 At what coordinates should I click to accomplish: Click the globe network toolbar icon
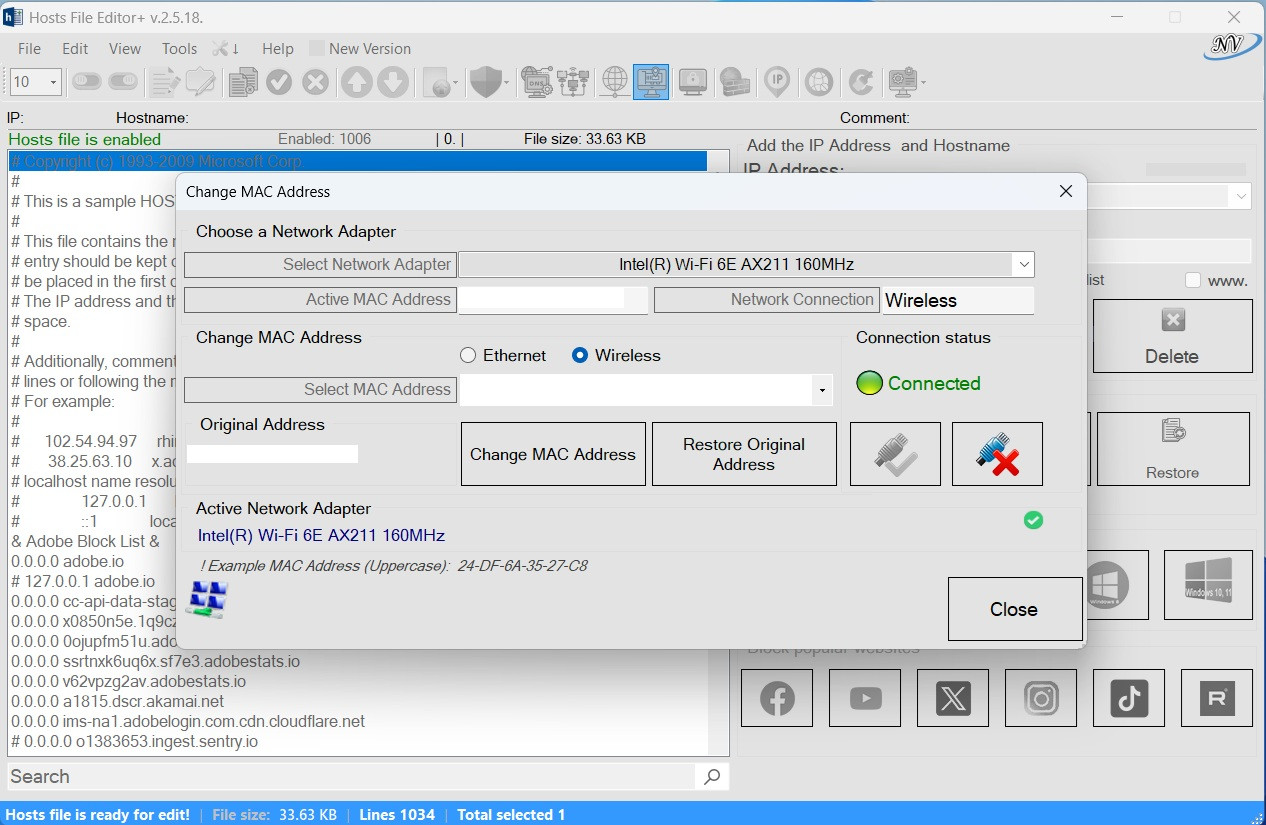point(615,82)
